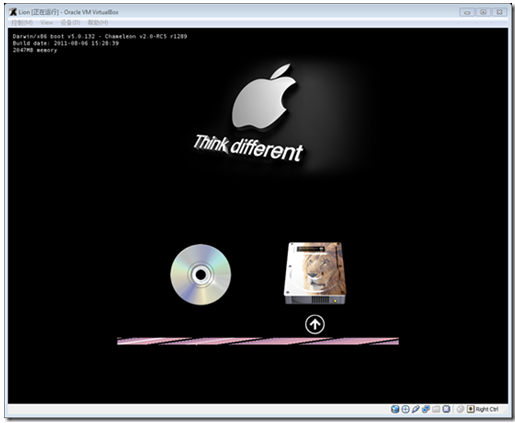
Task: Click the shared folders status icon
Action: point(436,409)
